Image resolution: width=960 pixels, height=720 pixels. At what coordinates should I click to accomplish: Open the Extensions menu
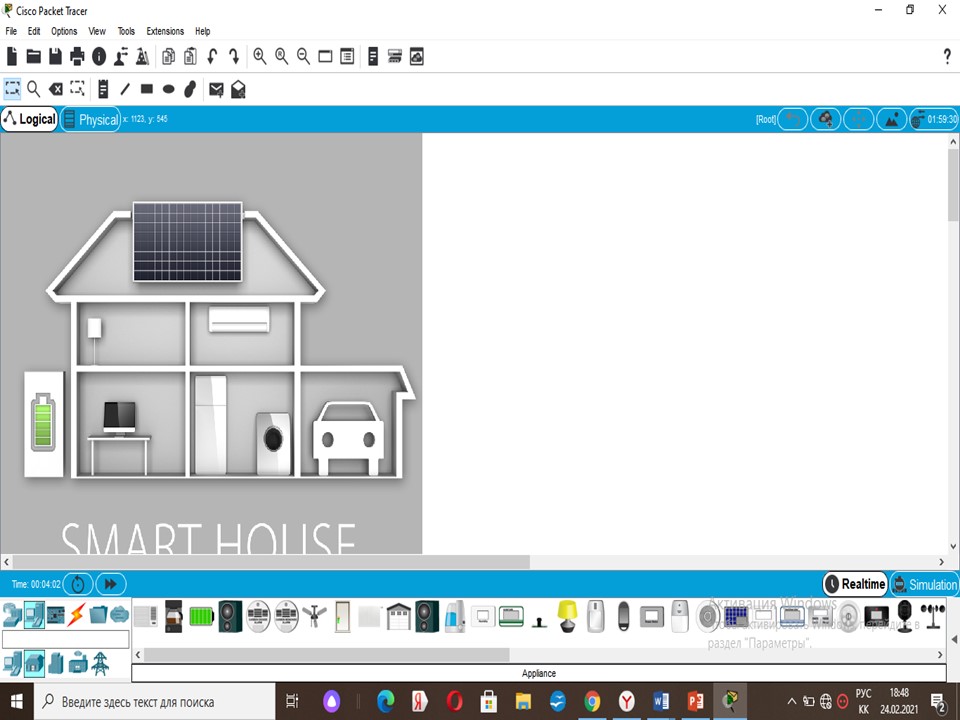click(x=165, y=31)
